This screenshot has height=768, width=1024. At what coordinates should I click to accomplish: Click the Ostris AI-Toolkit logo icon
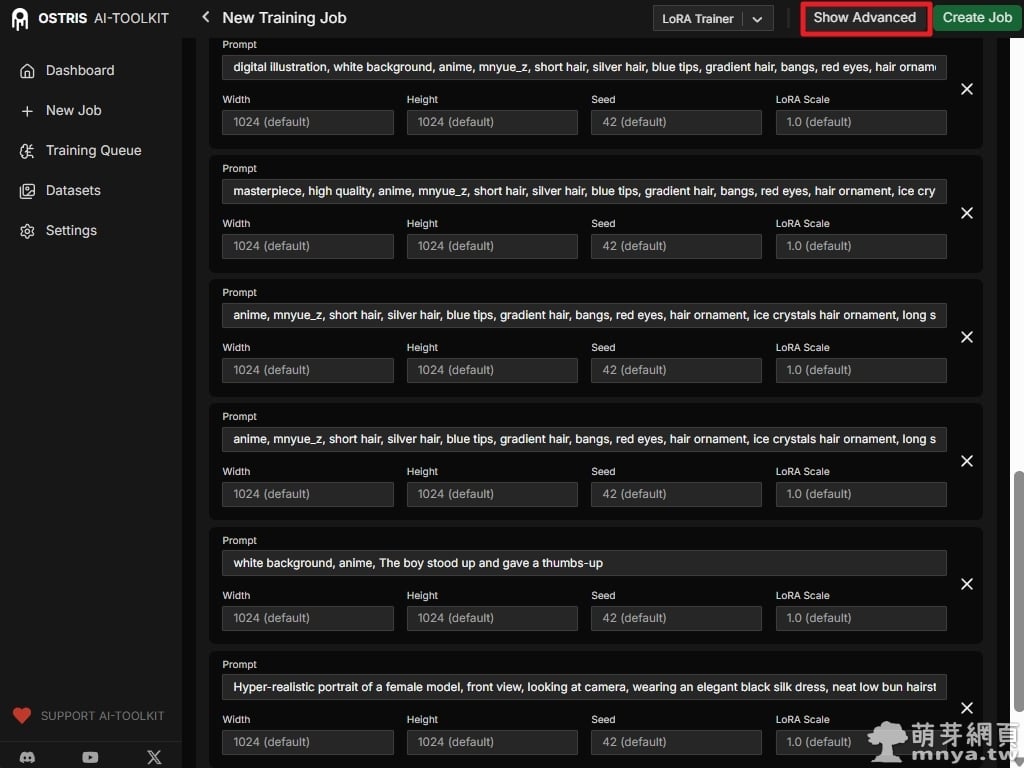tap(20, 18)
